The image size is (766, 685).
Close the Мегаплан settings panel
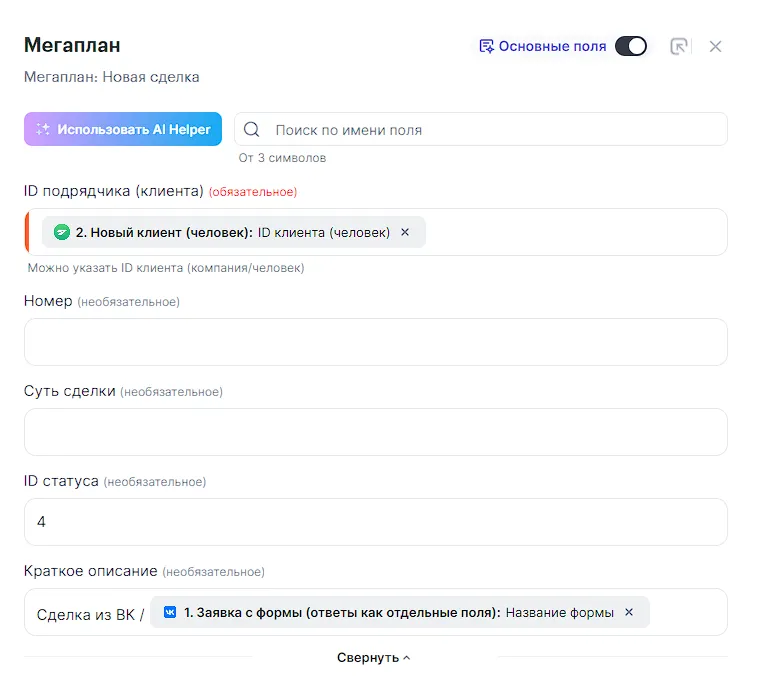(x=715, y=46)
